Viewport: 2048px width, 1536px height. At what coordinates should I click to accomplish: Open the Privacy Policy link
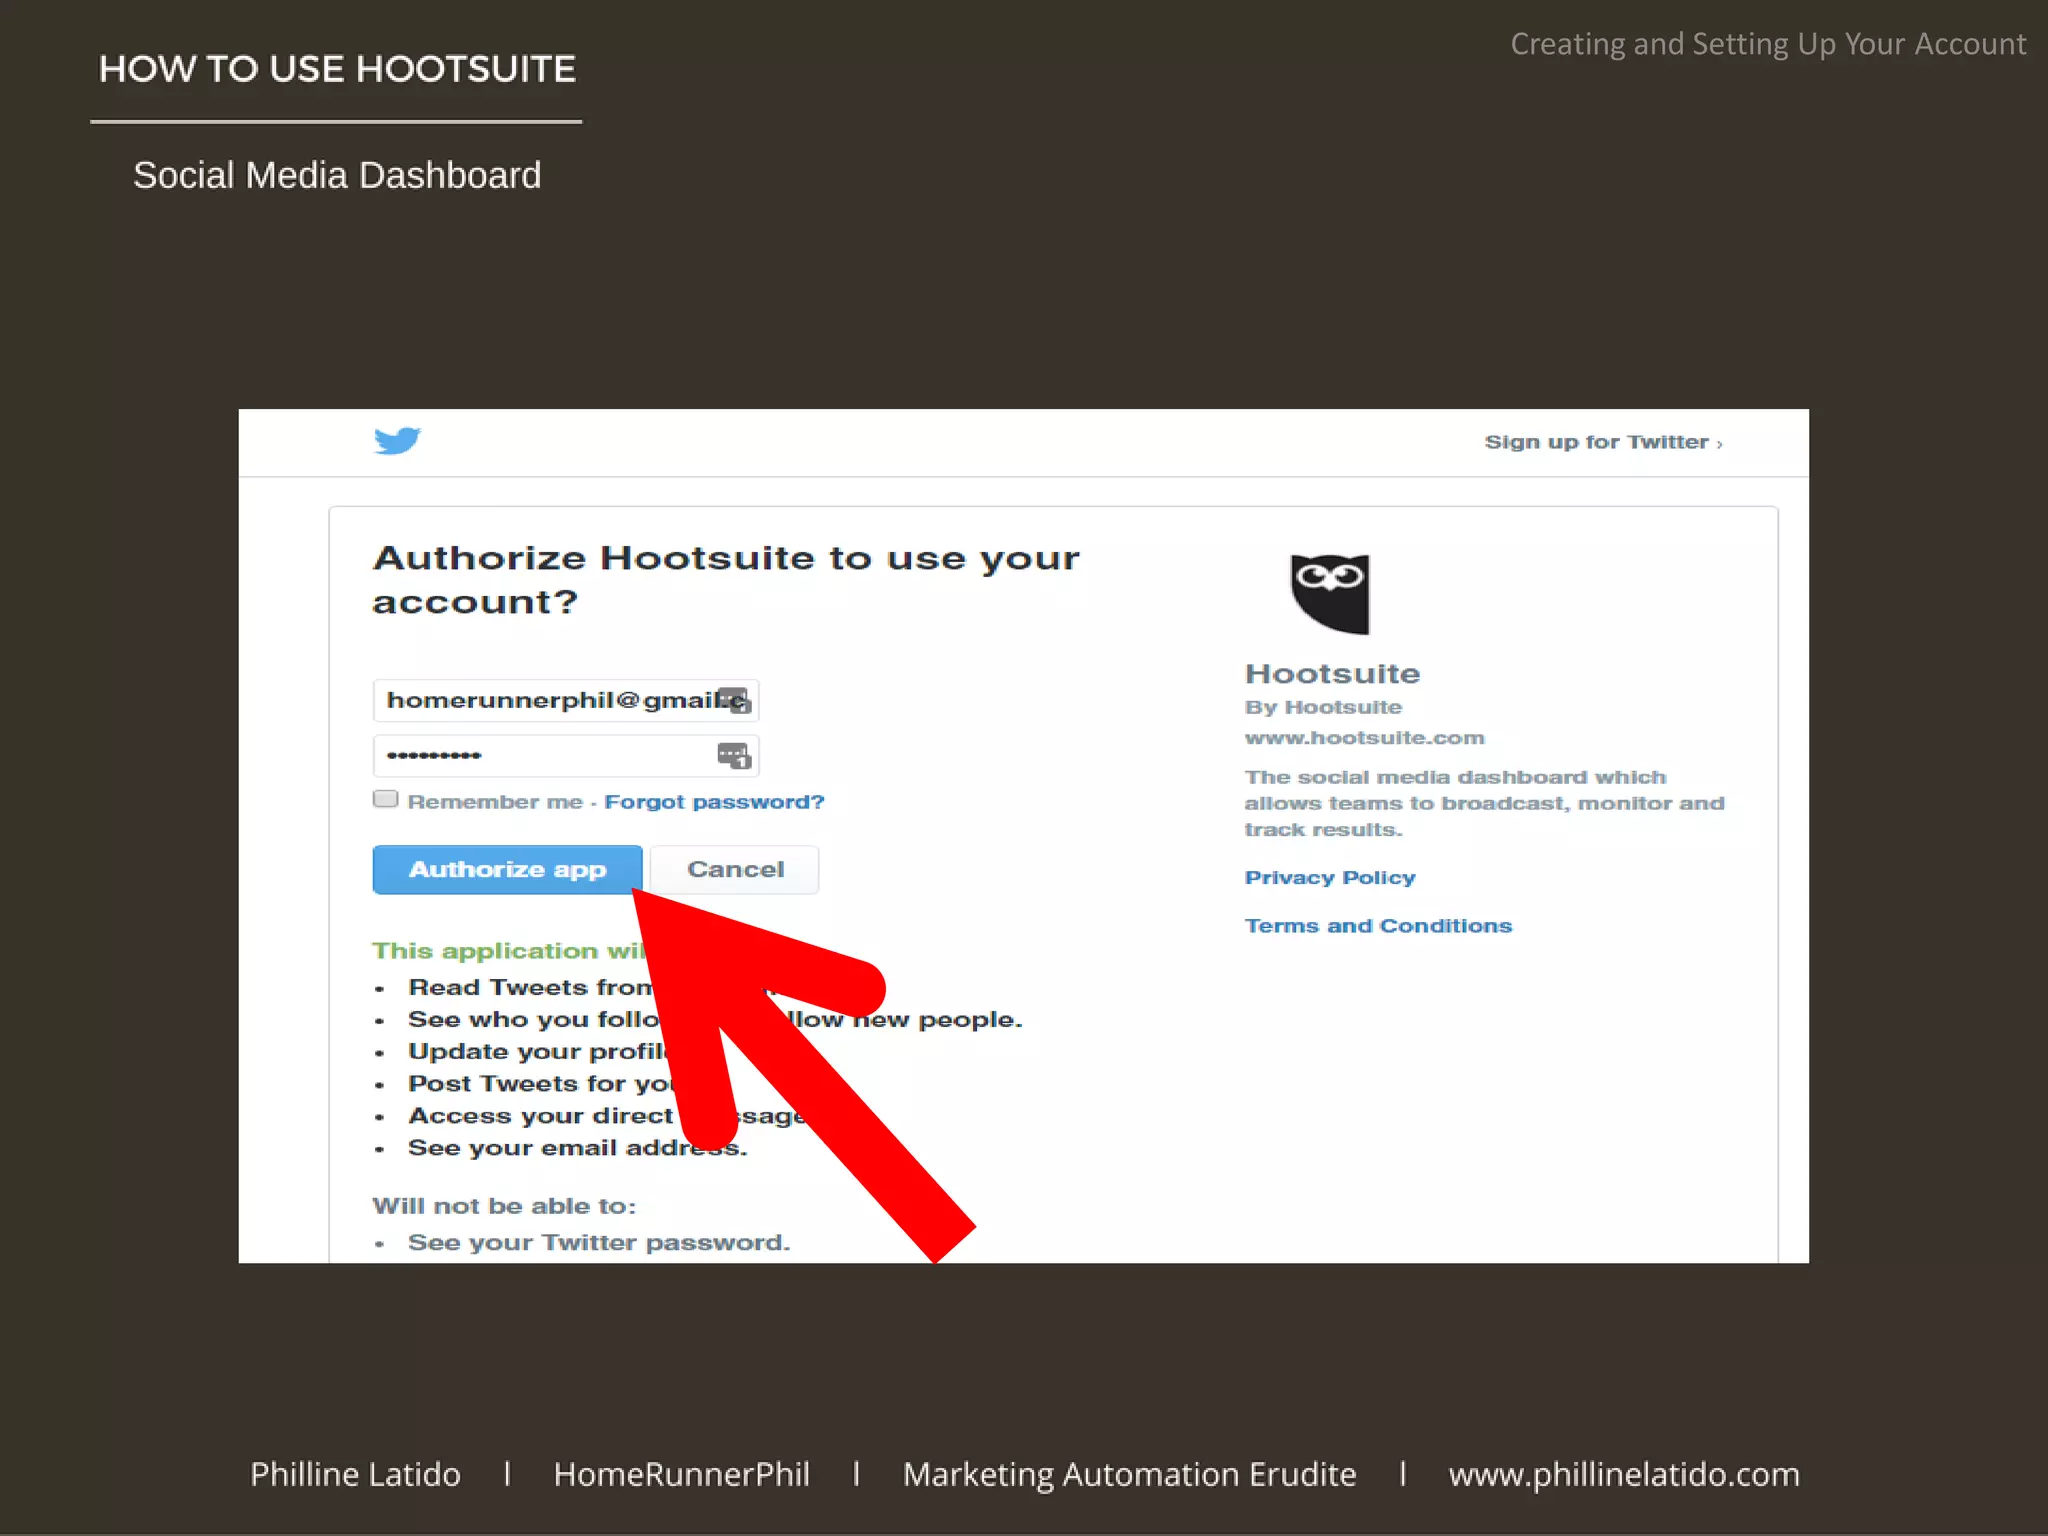(1329, 877)
